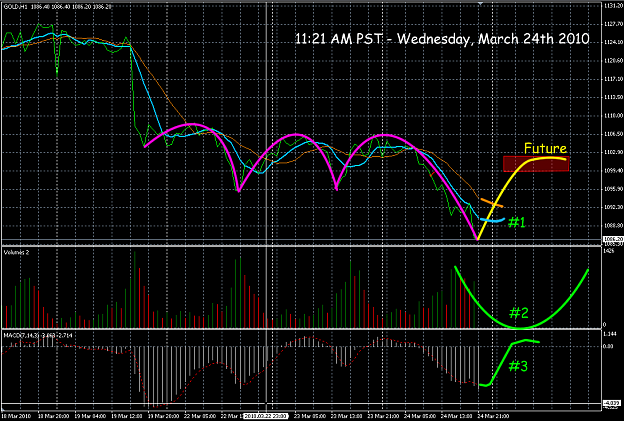Click the 23 Mar 13:00 time label
Viewport: 625px width, 421px height.
pos(346,416)
